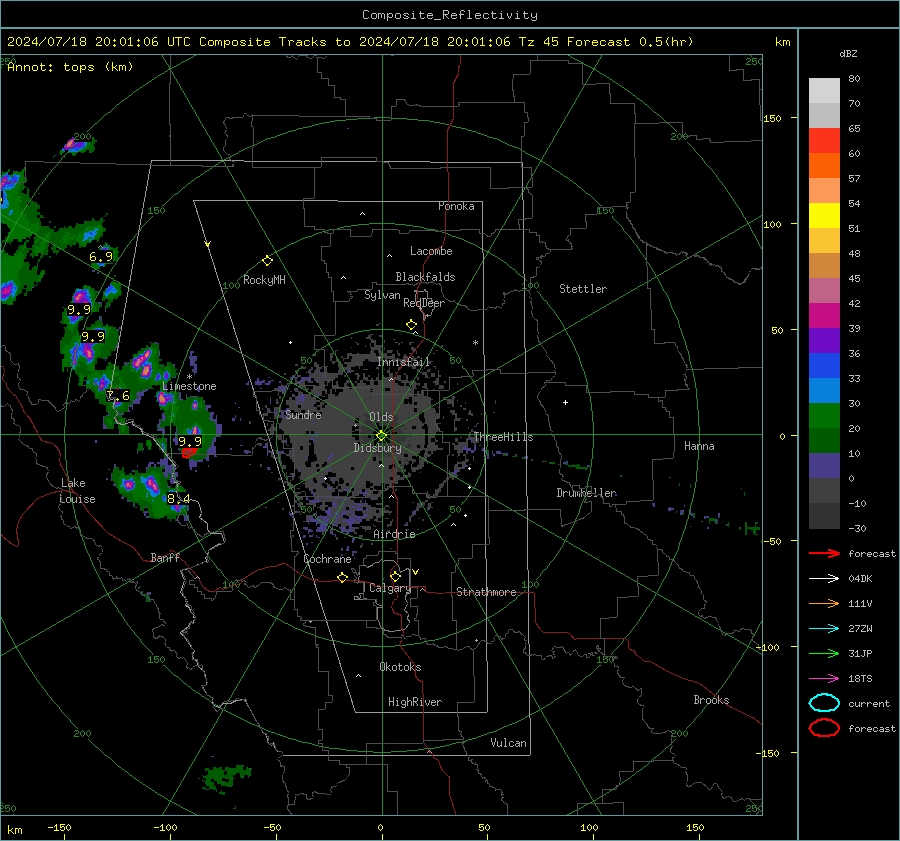This screenshot has width=900, height=841.
Task: Click the green swatch below 30 dBZ
Action: point(824,416)
